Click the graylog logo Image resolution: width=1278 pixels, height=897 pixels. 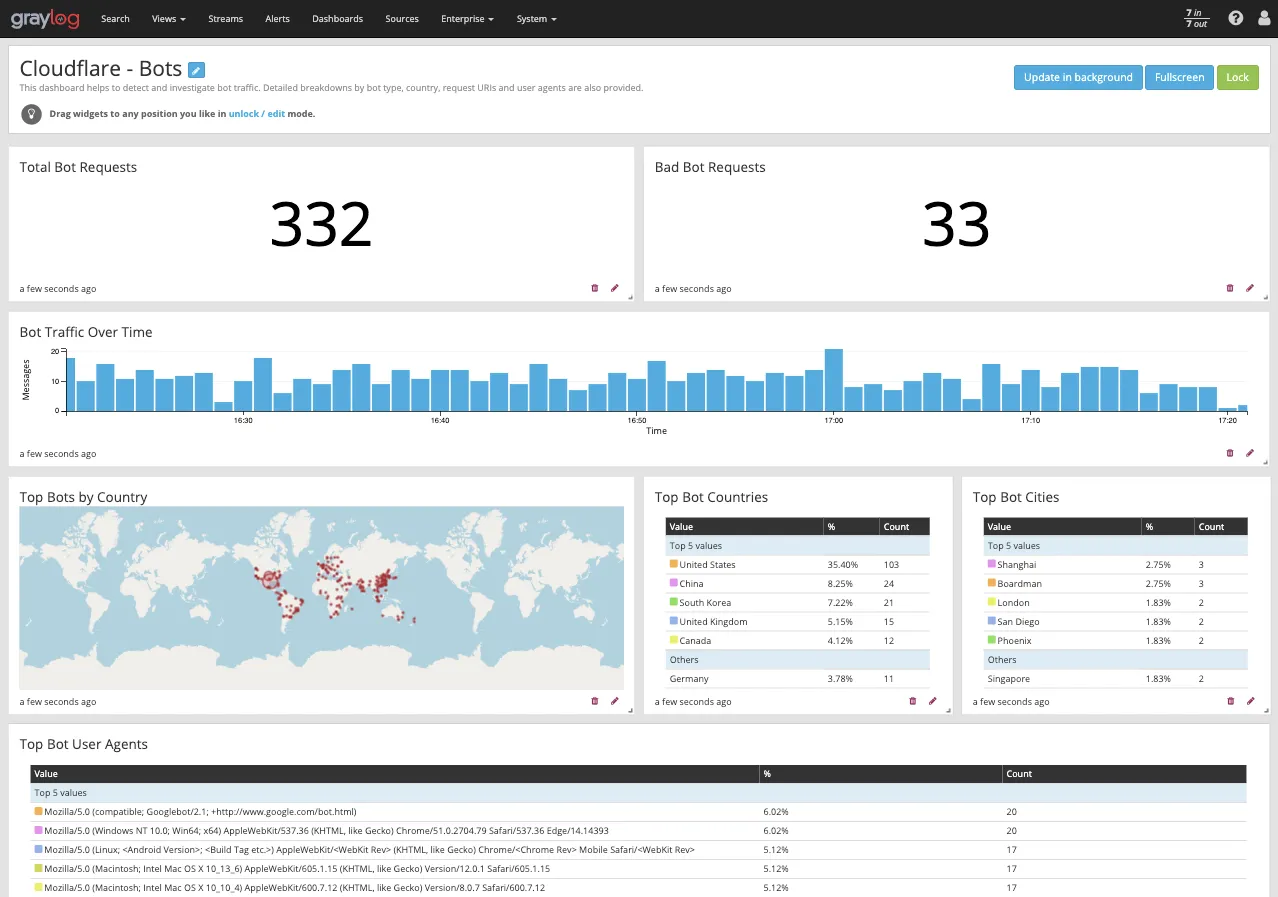tap(45, 18)
